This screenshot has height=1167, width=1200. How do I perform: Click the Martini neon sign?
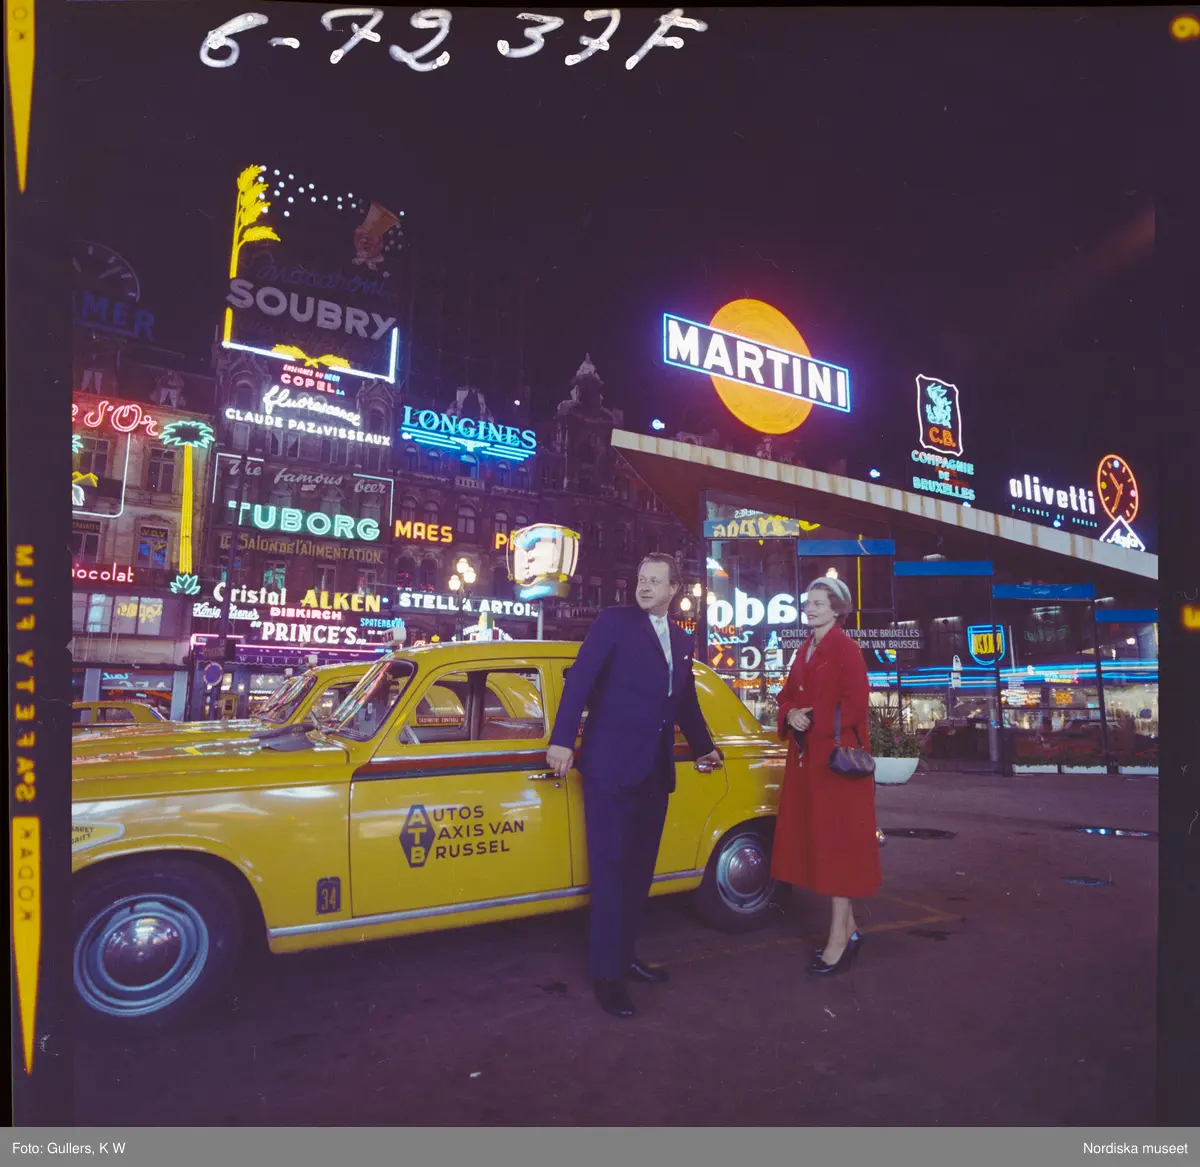[x=756, y=362]
